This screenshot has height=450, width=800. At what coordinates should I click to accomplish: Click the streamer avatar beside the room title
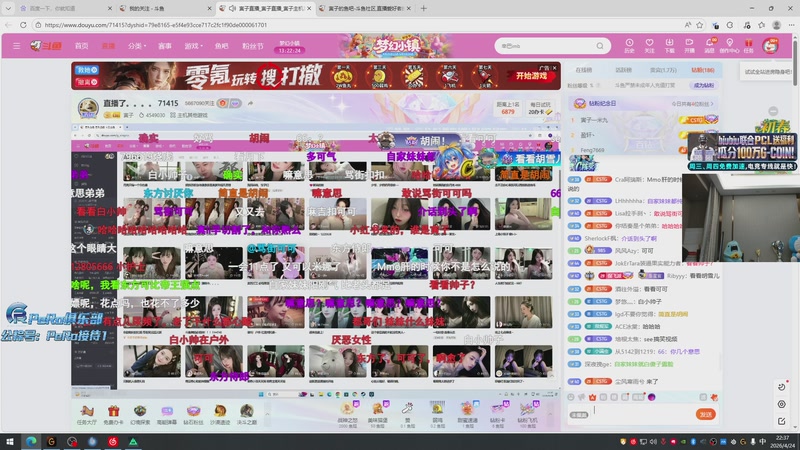[x=88, y=108]
